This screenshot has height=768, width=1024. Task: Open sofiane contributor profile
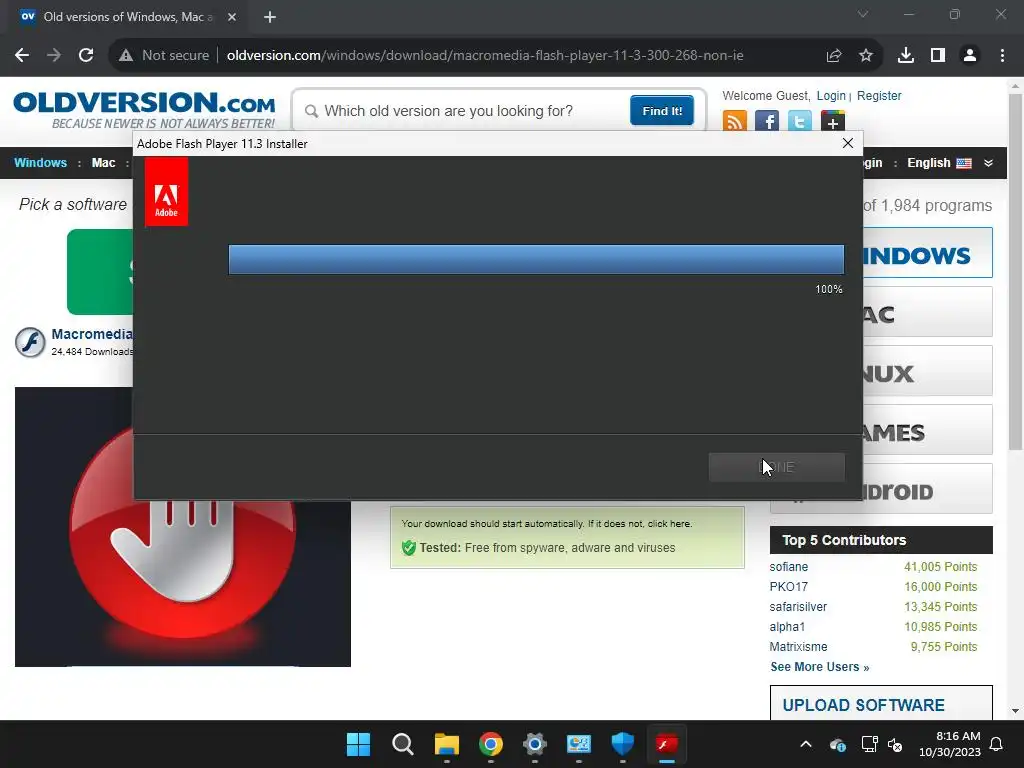tap(788, 567)
